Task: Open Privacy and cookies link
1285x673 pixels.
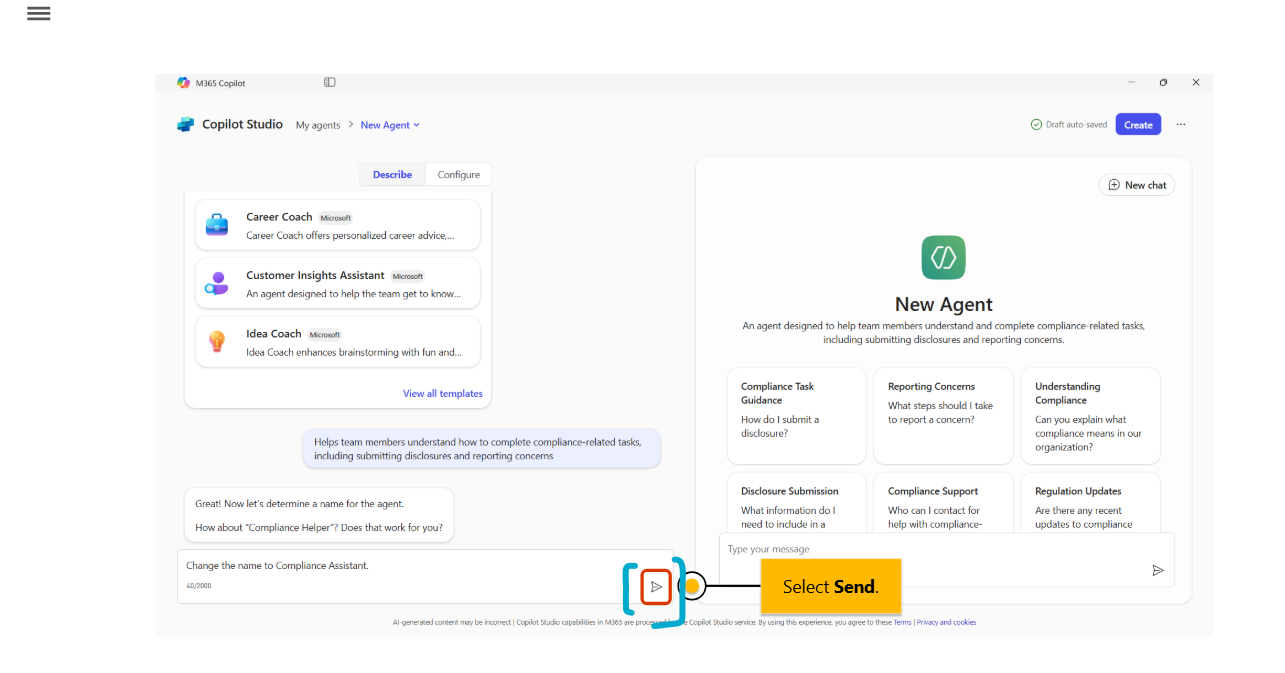Action: (x=946, y=622)
